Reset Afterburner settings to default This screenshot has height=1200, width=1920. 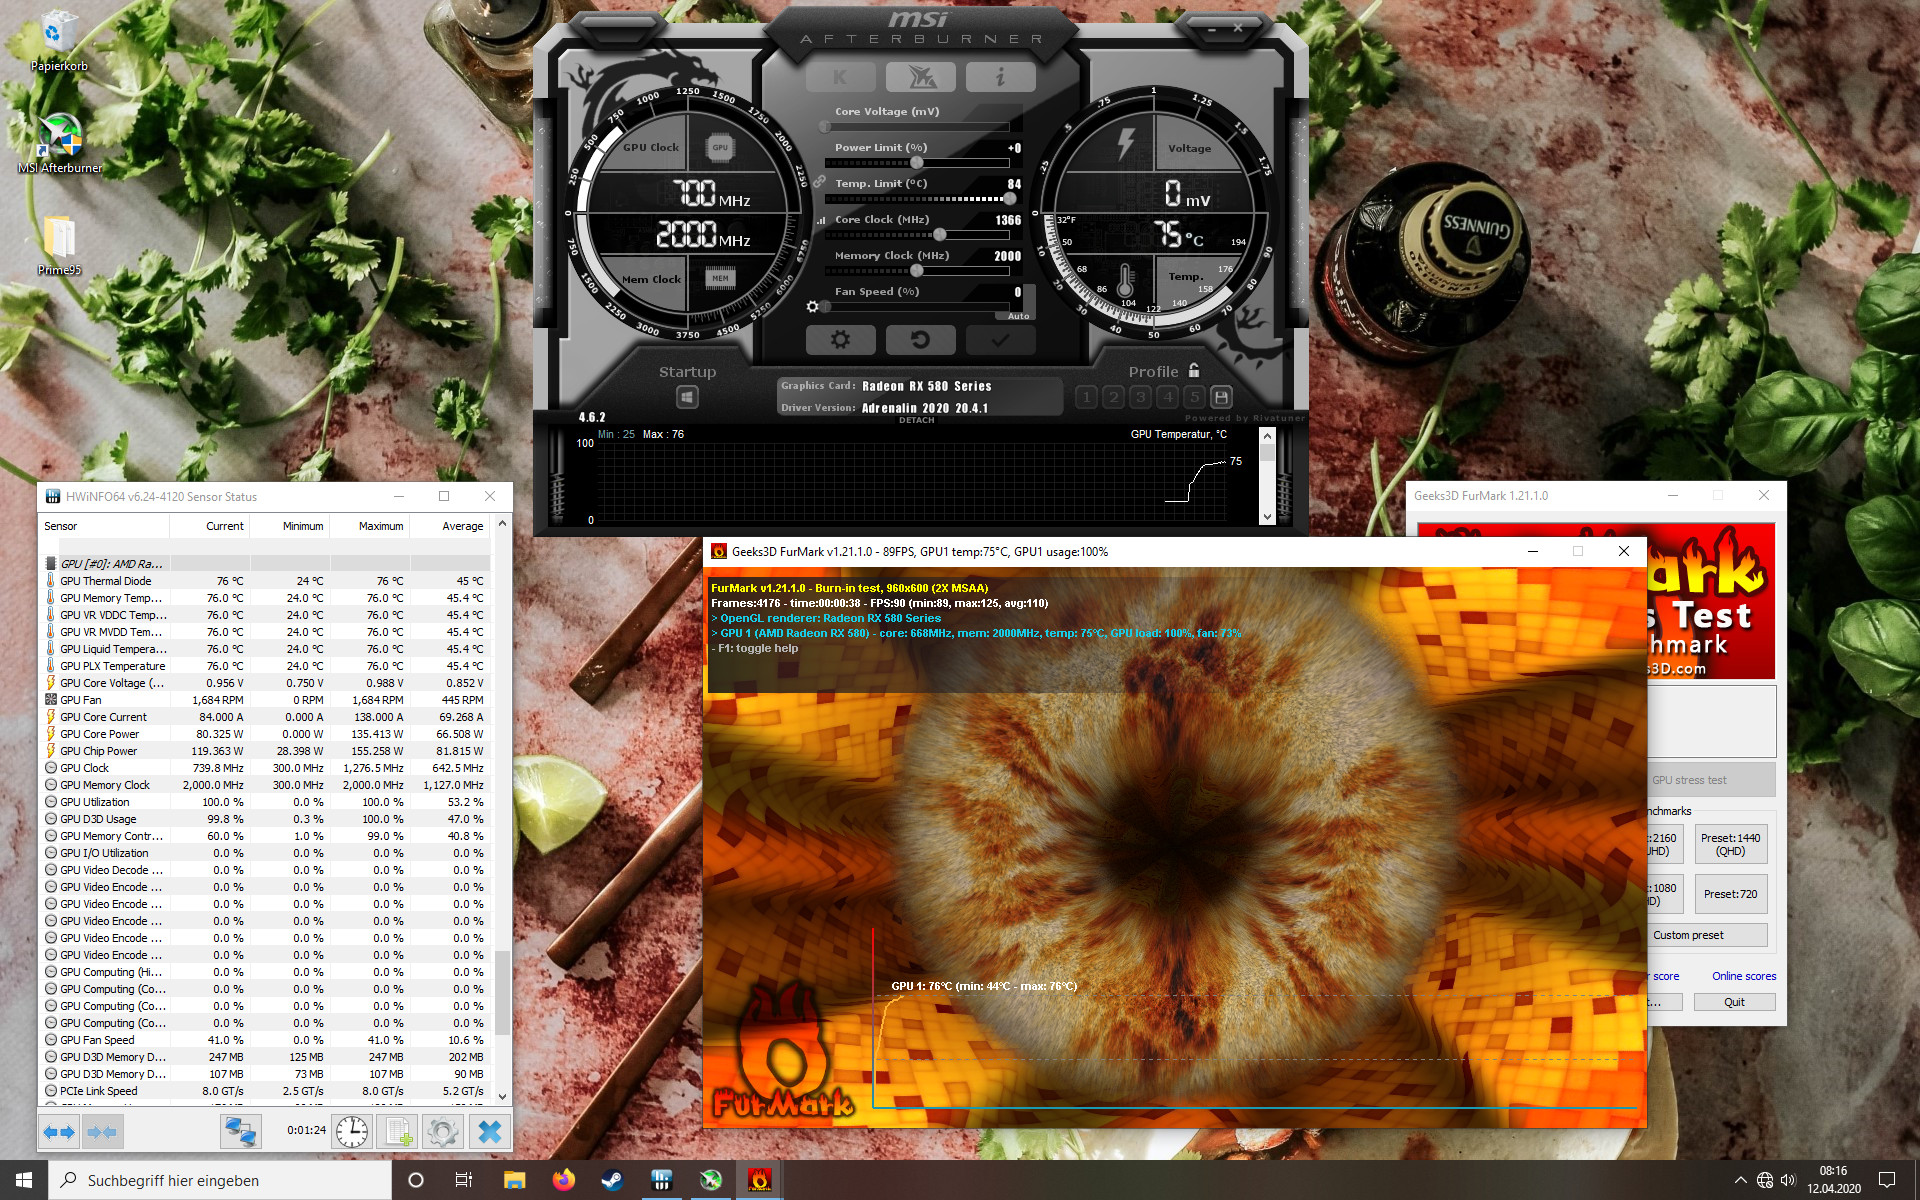[x=920, y=340]
